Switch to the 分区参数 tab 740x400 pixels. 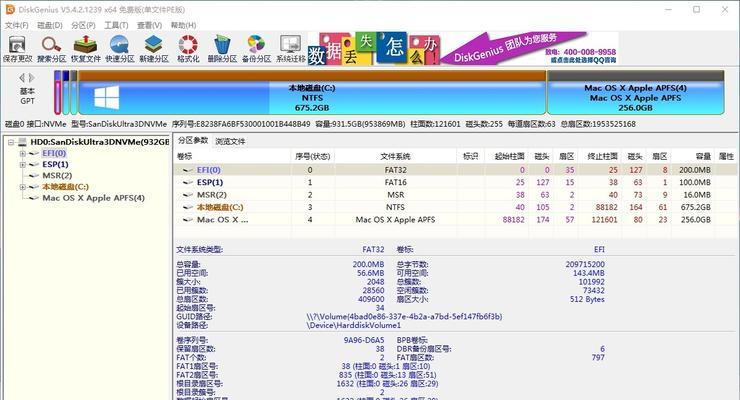click(x=193, y=141)
